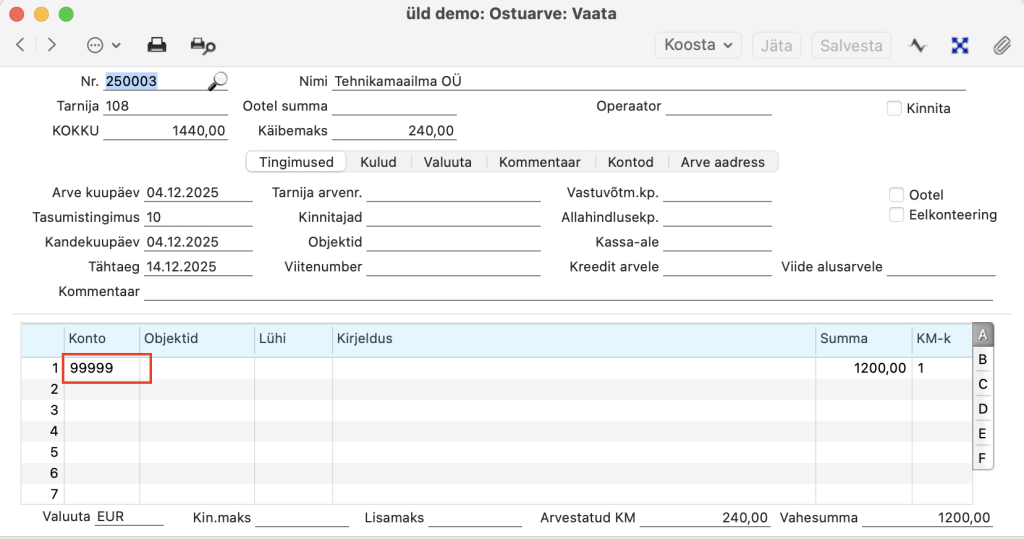Screen dimensions: 1024x539
Task: Open the blue link manager icon
Action: click(x=960, y=45)
